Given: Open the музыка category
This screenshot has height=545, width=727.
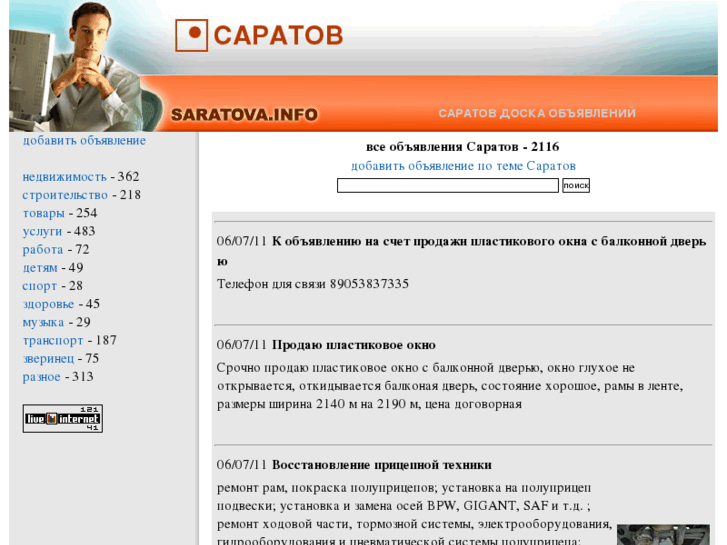Looking at the screenshot, I should tap(43, 322).
